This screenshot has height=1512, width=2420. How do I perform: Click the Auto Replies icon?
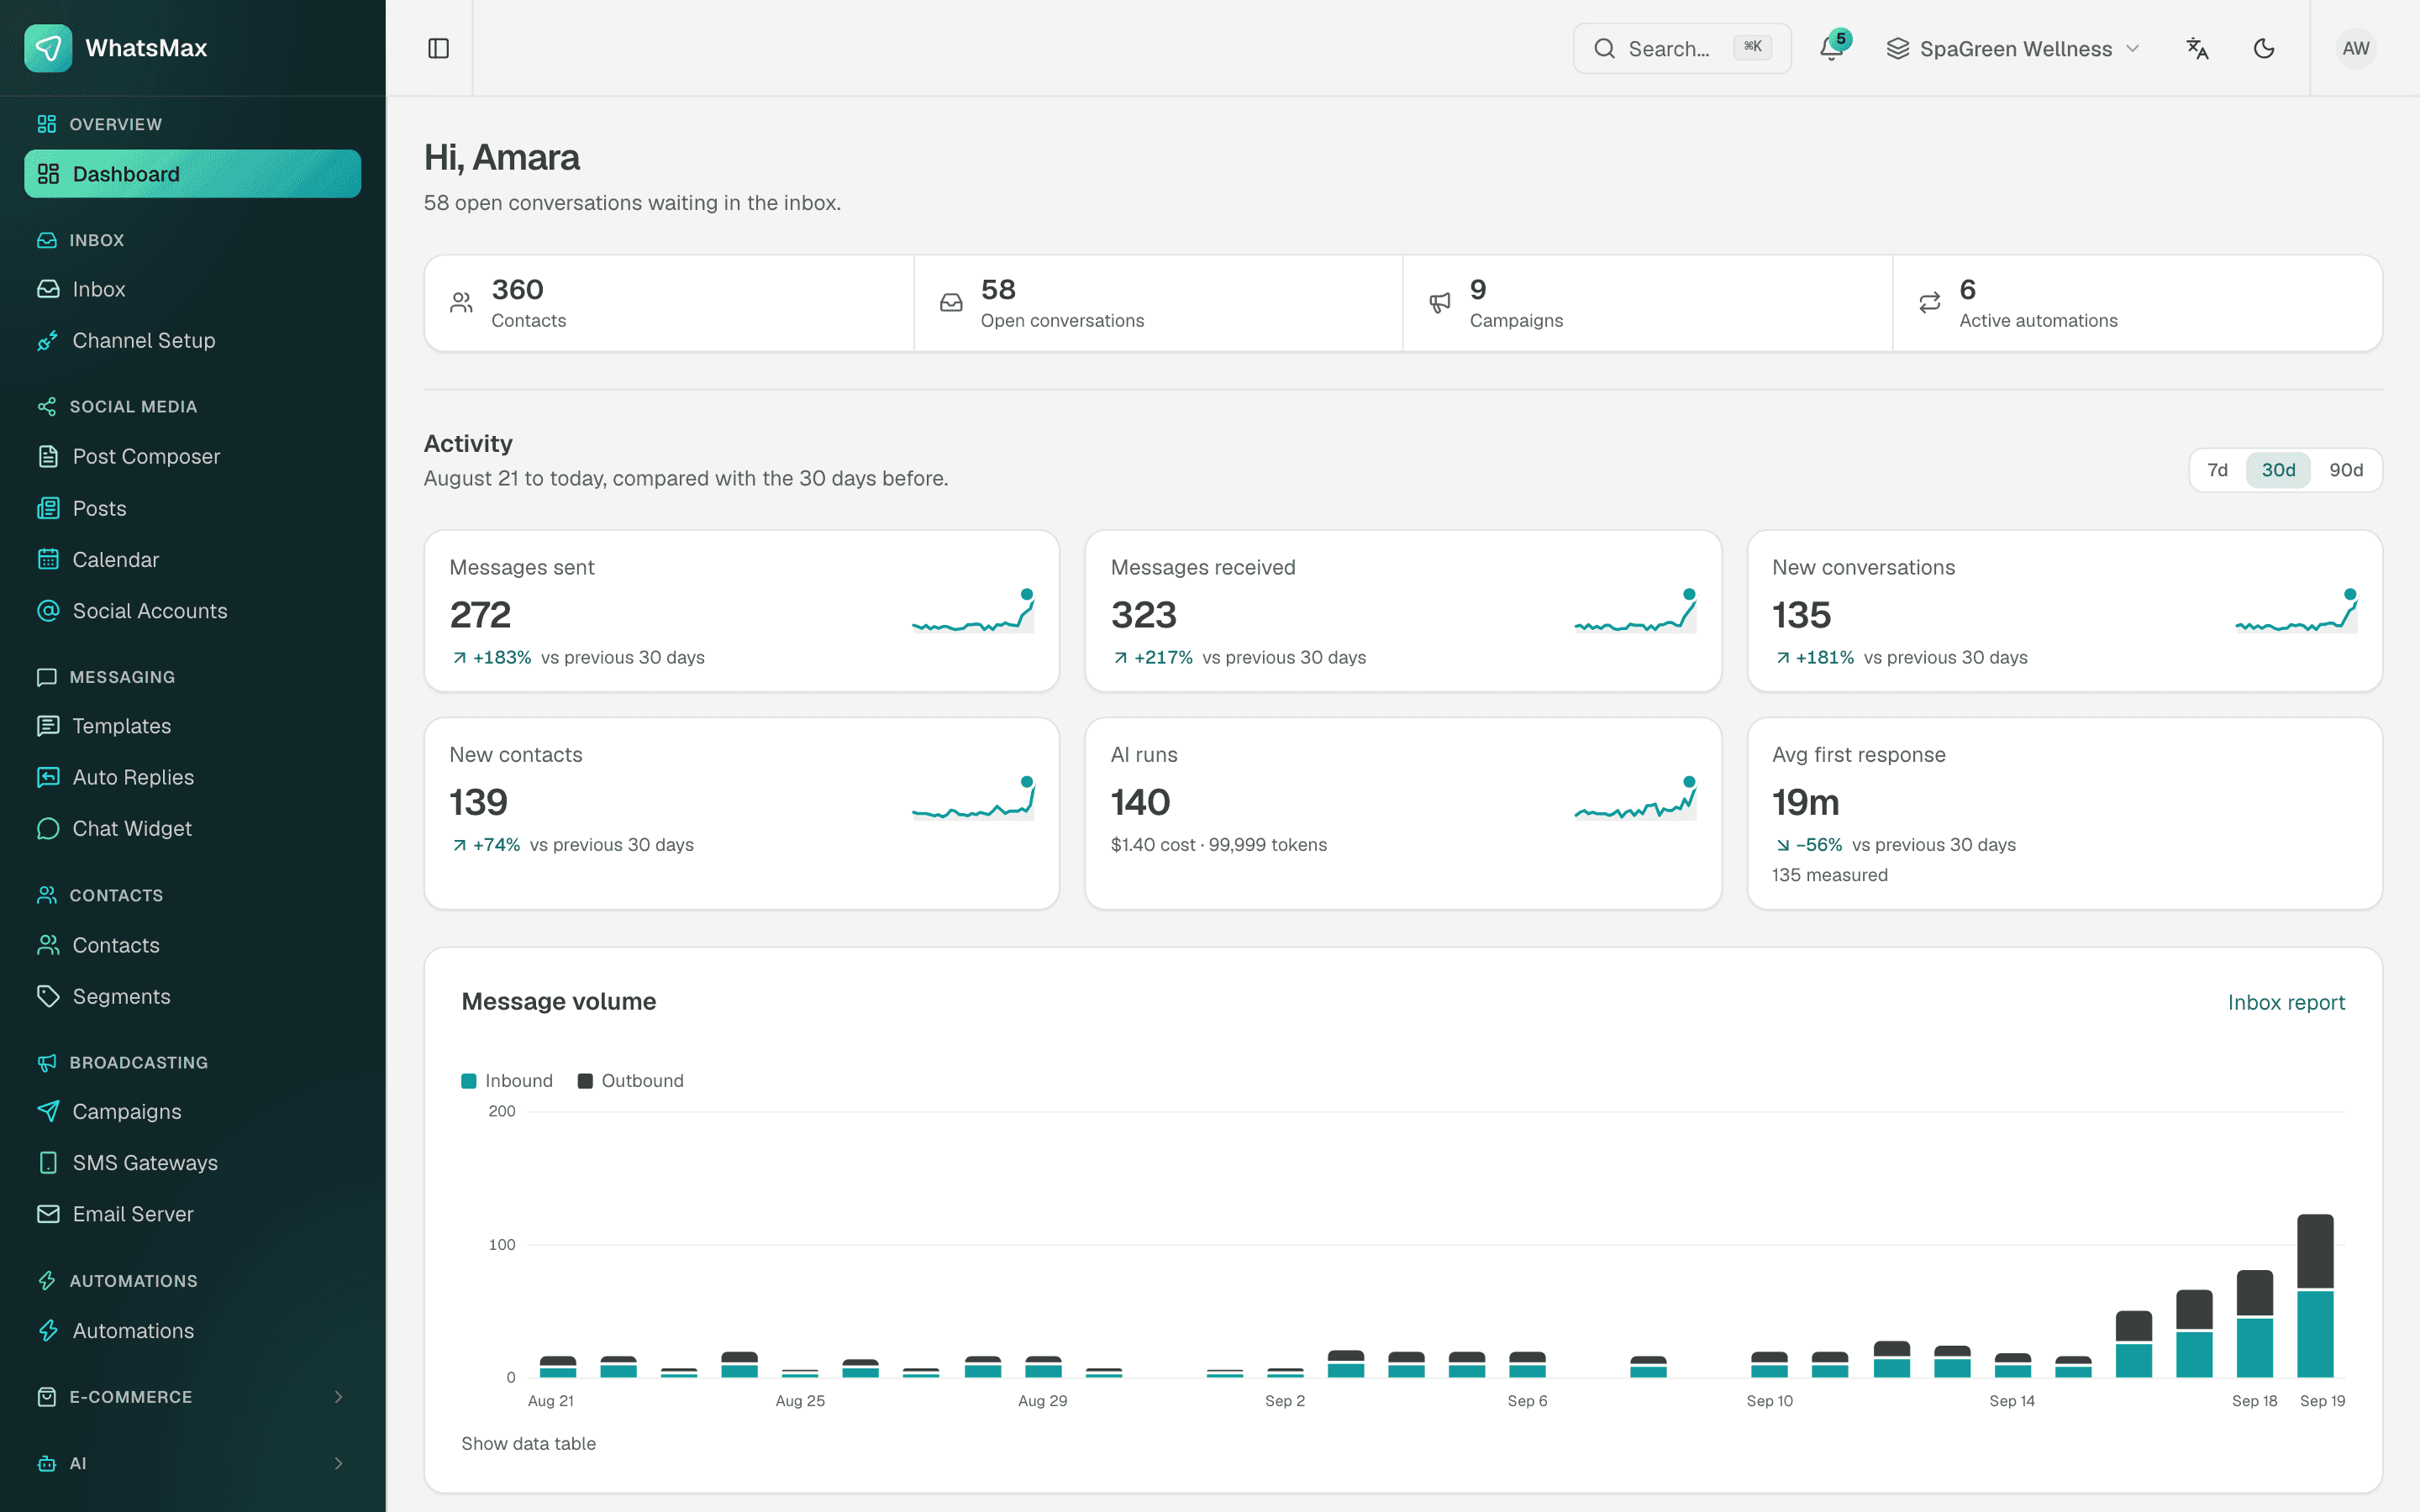pyautogui.click(x=48, y=777)
